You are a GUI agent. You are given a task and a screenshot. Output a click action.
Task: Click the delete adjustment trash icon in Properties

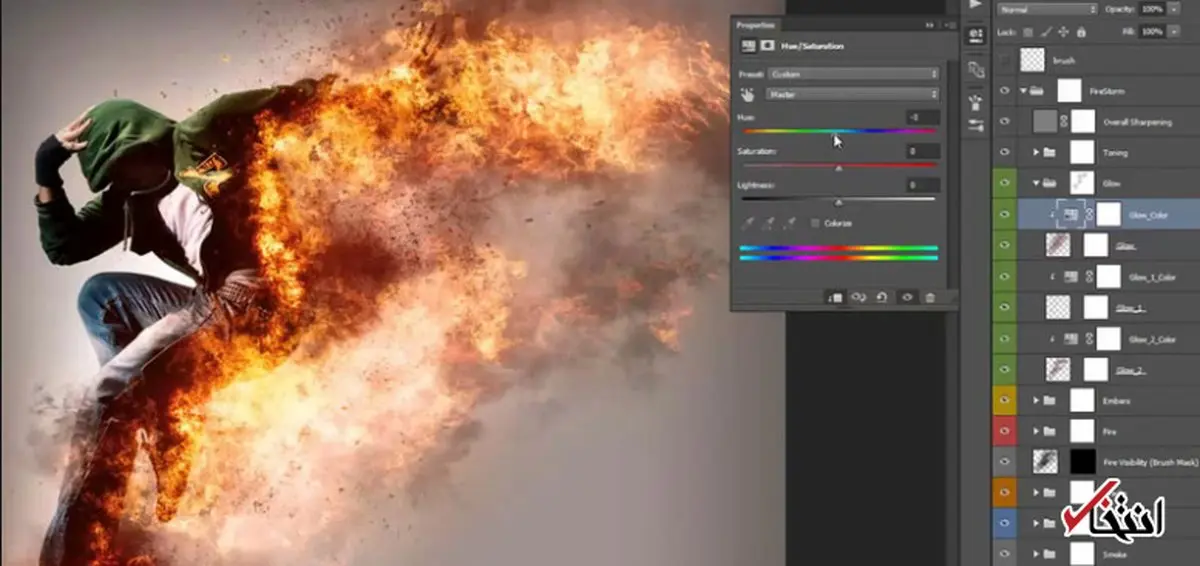coord(930,297)
